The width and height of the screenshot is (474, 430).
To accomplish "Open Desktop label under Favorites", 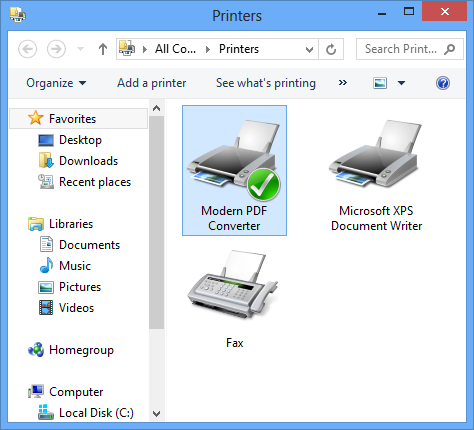I will pyautogui.click(x=80, y=140).
